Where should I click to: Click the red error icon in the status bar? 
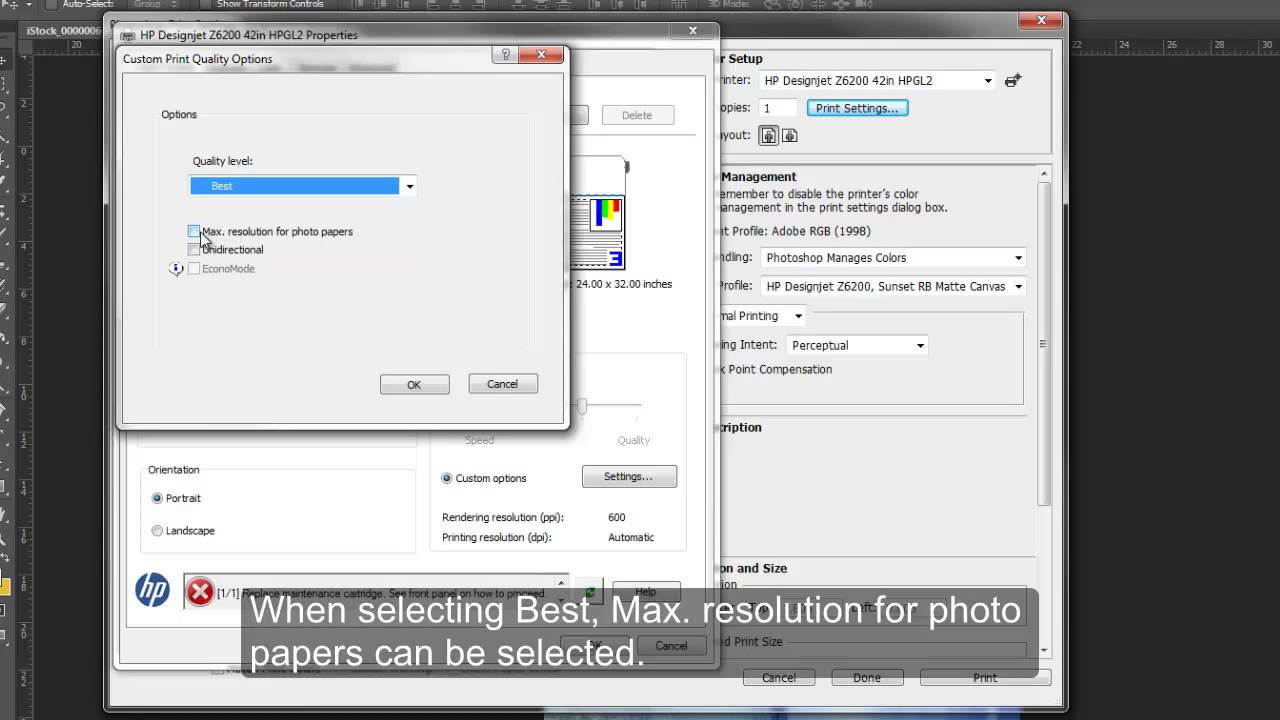[x=200, y=591]
